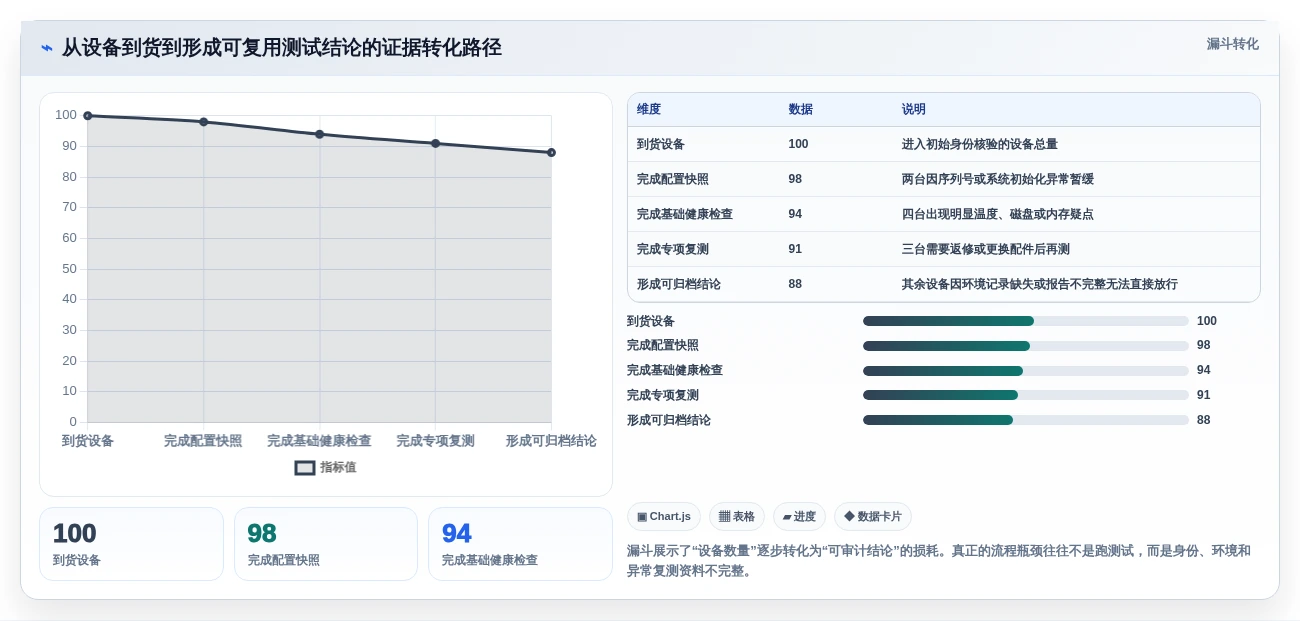Click table value 100
This screenshot has width=1300, height=621.
pos(798,144)
